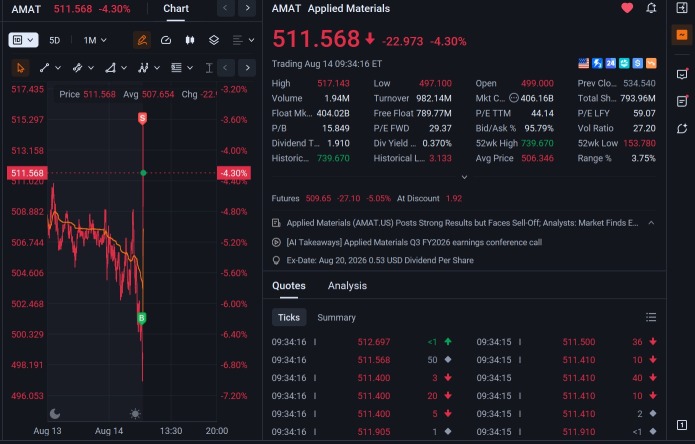The width and height of the screenshot is (695, 444).
Task: Toggle the orange drawing pencil tool
Action: coord(142,40)
